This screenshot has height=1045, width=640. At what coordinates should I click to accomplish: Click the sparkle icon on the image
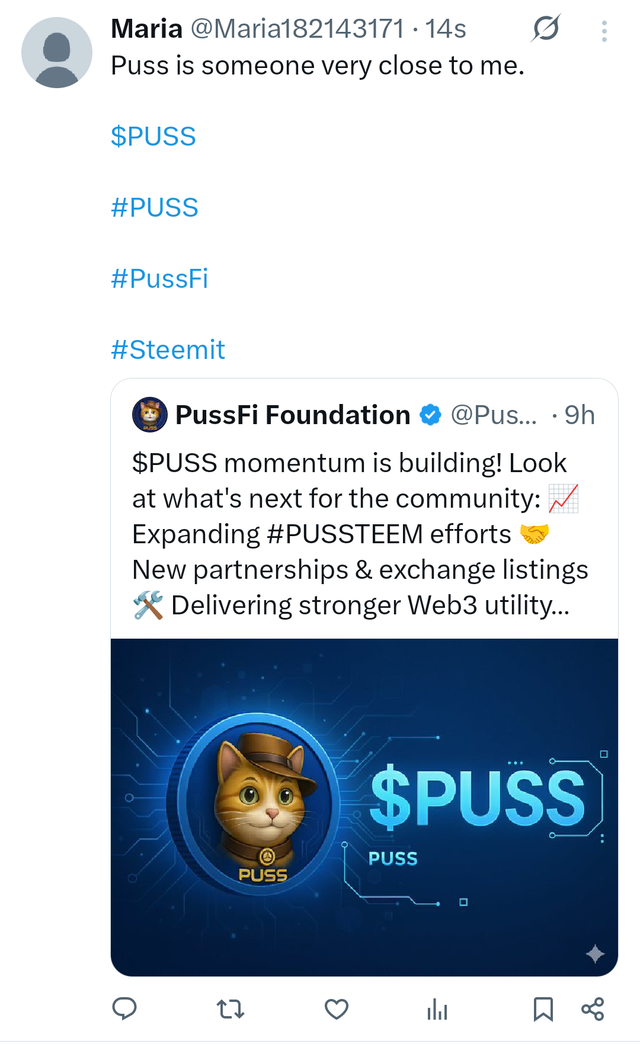click(x=595, y=954)
